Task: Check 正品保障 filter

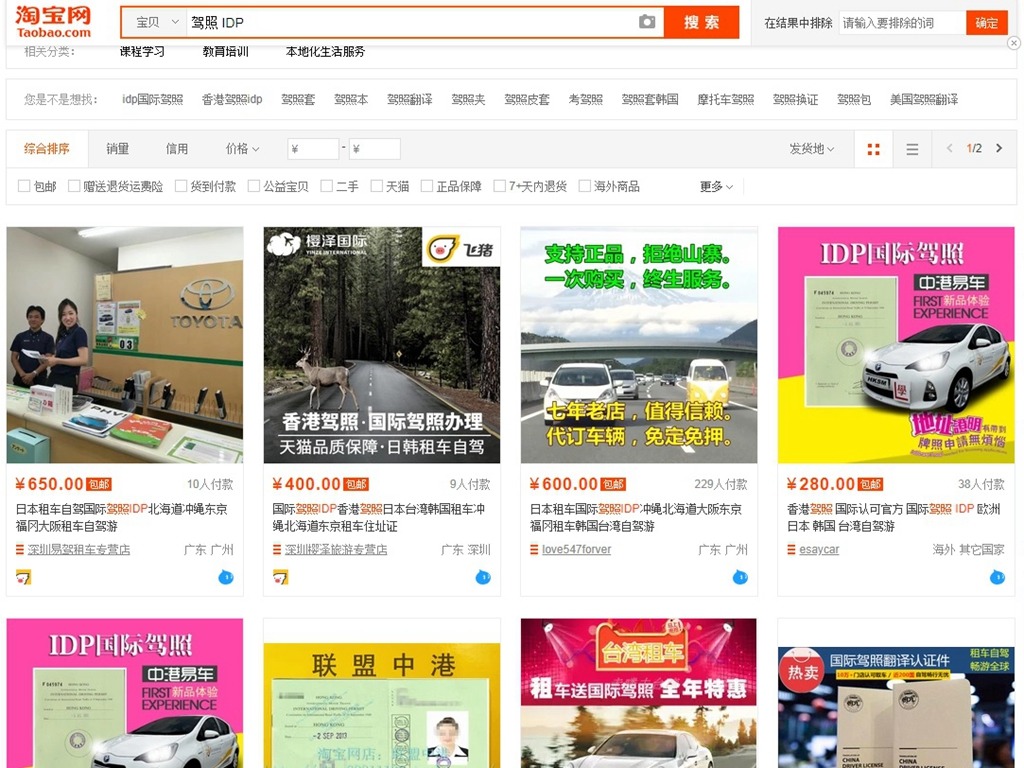Action: [427, 186]
